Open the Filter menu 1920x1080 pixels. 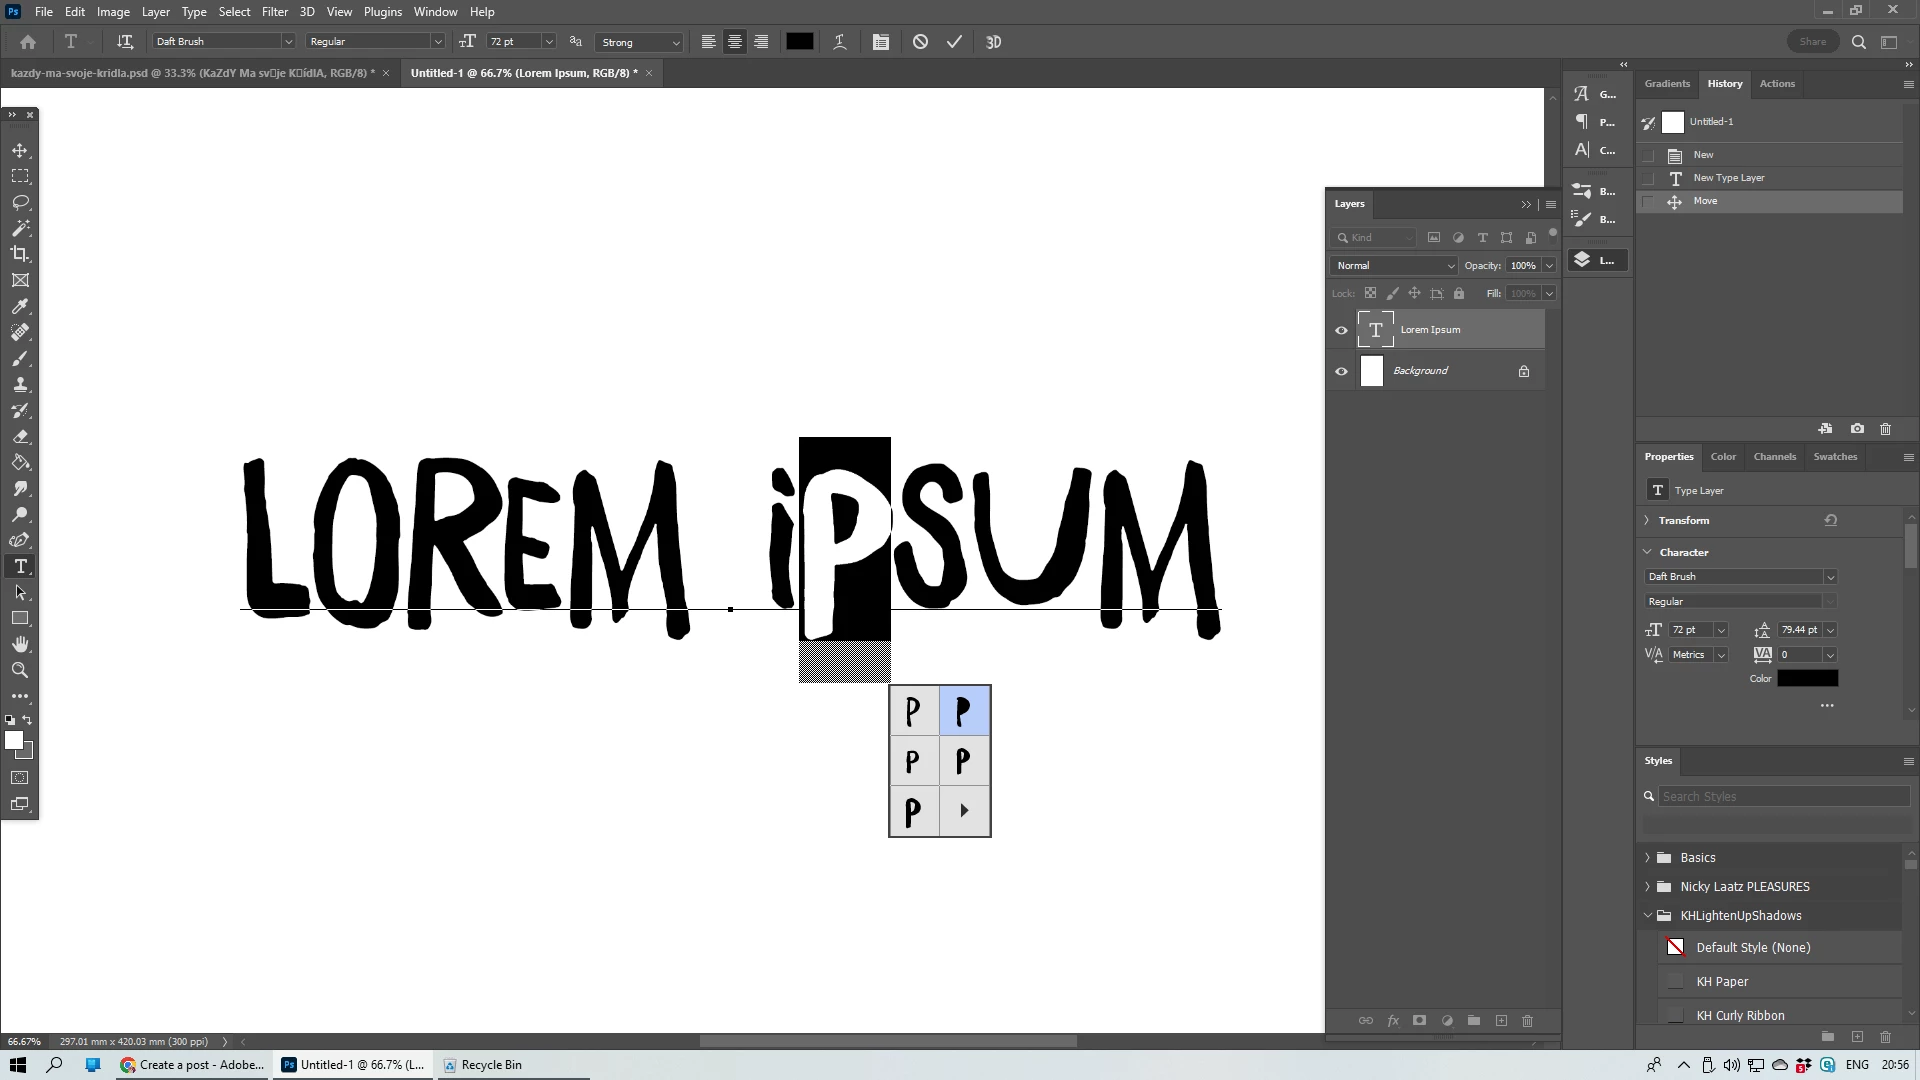tap(274, 12)
